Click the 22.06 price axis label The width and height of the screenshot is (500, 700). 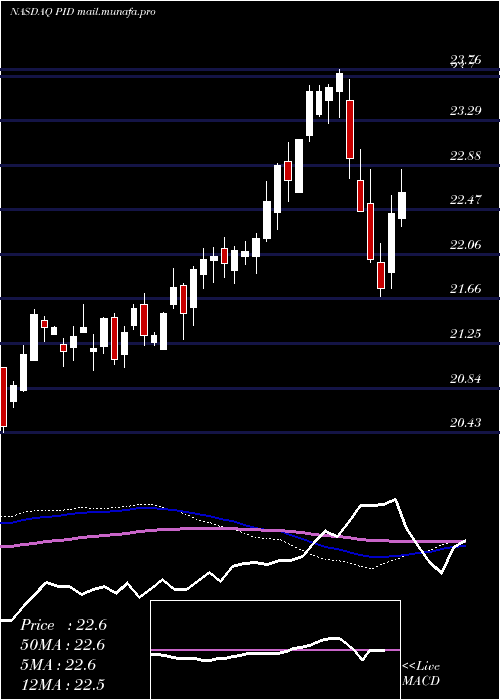(466, 245)
